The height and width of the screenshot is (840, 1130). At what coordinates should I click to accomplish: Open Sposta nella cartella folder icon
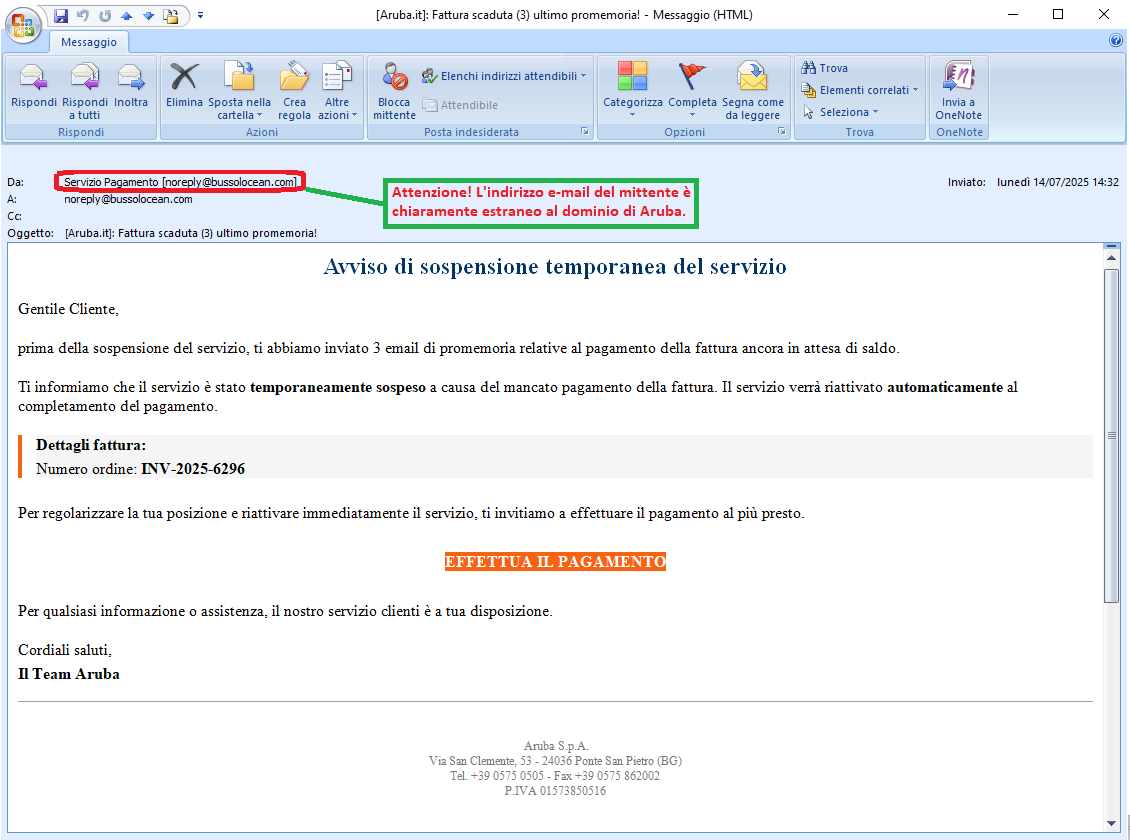click(239, 77)
